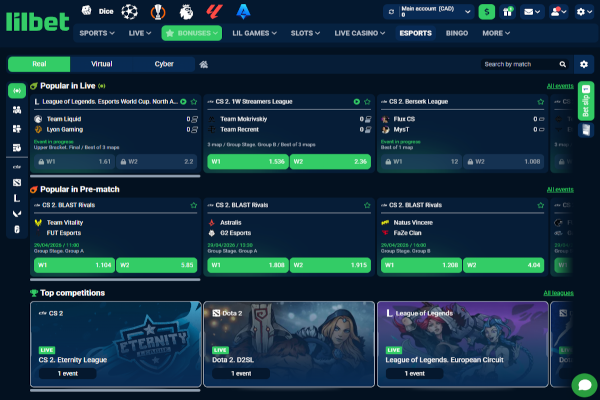Open the CS 2 Eternity League card
The width and height of the screenshot is (600, 400).
(x=116, y=344)
